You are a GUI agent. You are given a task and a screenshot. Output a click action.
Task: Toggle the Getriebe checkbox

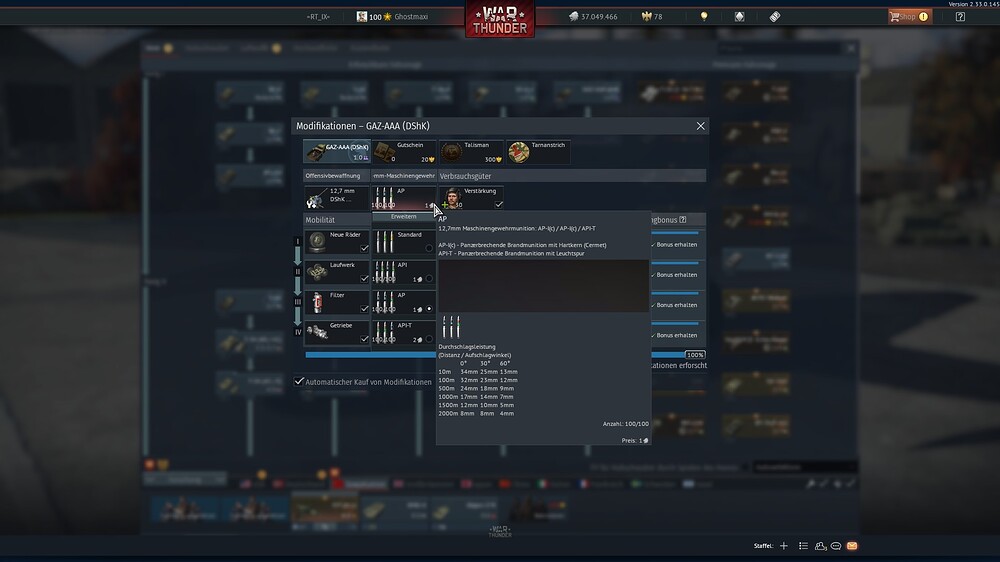click(364, 339)
